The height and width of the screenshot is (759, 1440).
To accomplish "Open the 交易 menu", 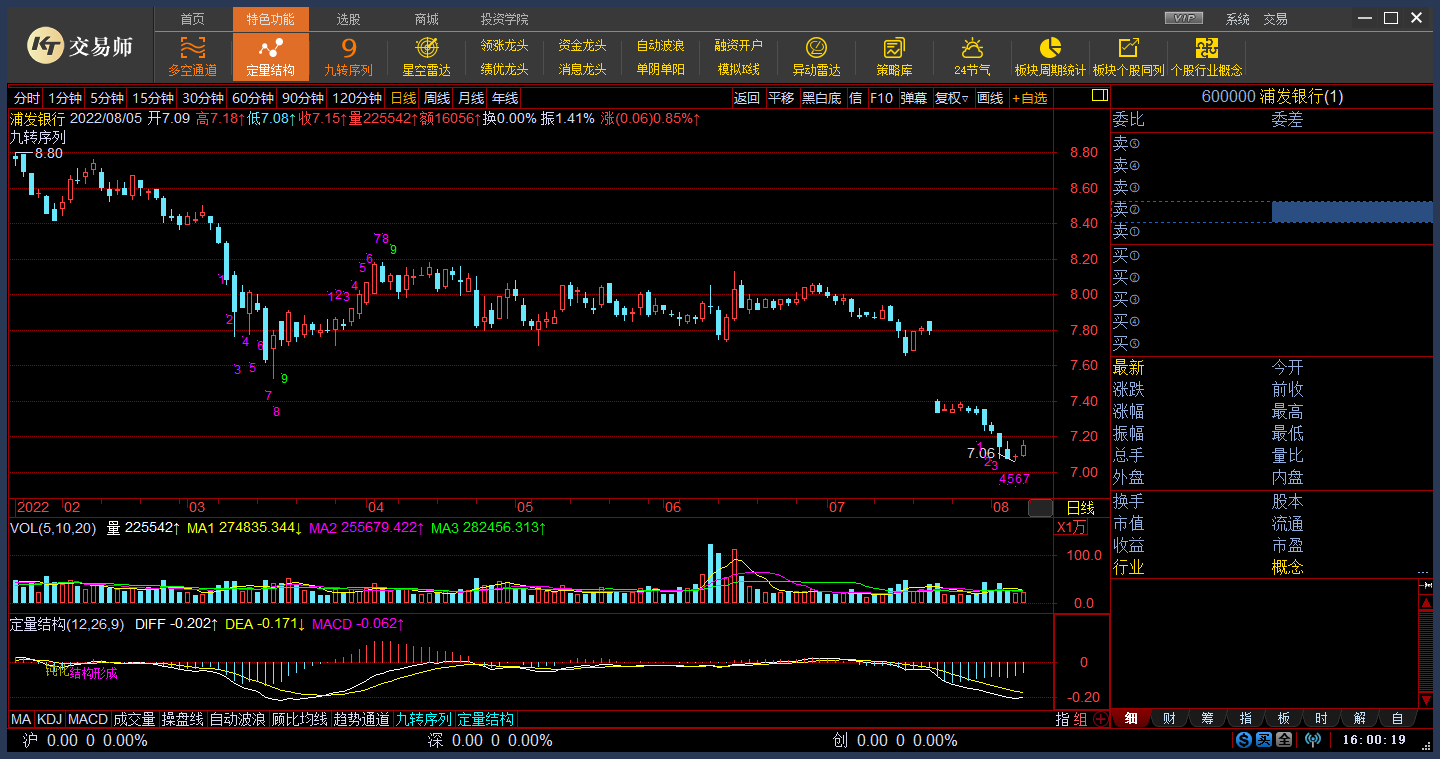I will [x=1275, y=19].
